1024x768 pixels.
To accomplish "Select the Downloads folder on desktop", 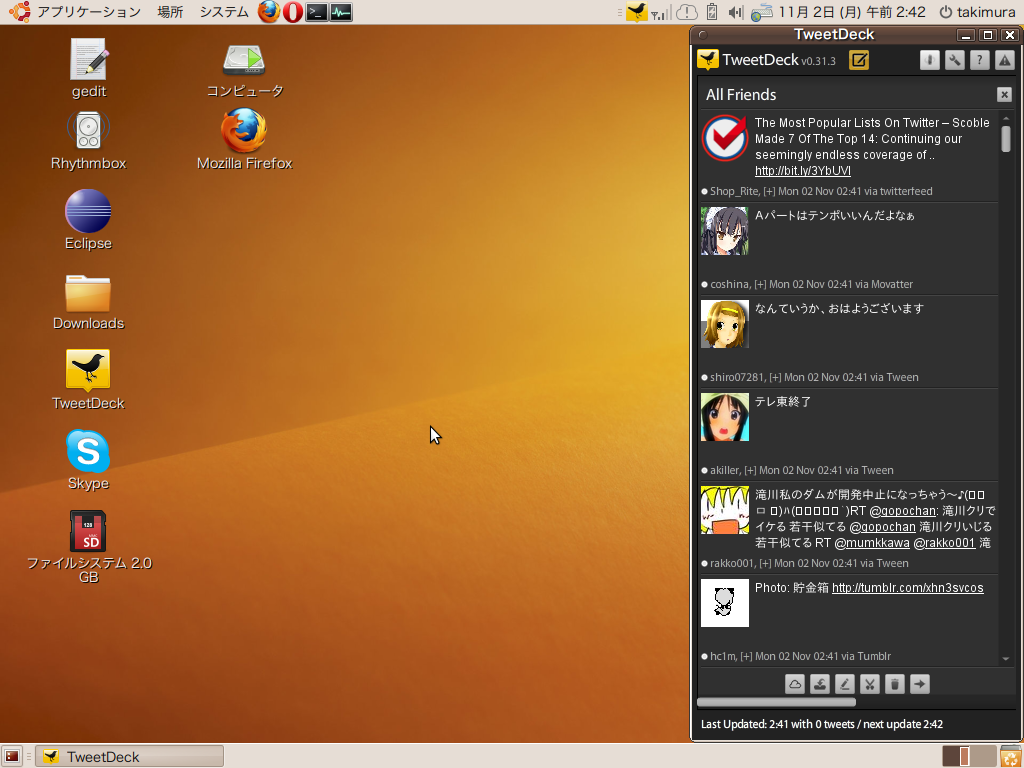I will coord(88,302).
